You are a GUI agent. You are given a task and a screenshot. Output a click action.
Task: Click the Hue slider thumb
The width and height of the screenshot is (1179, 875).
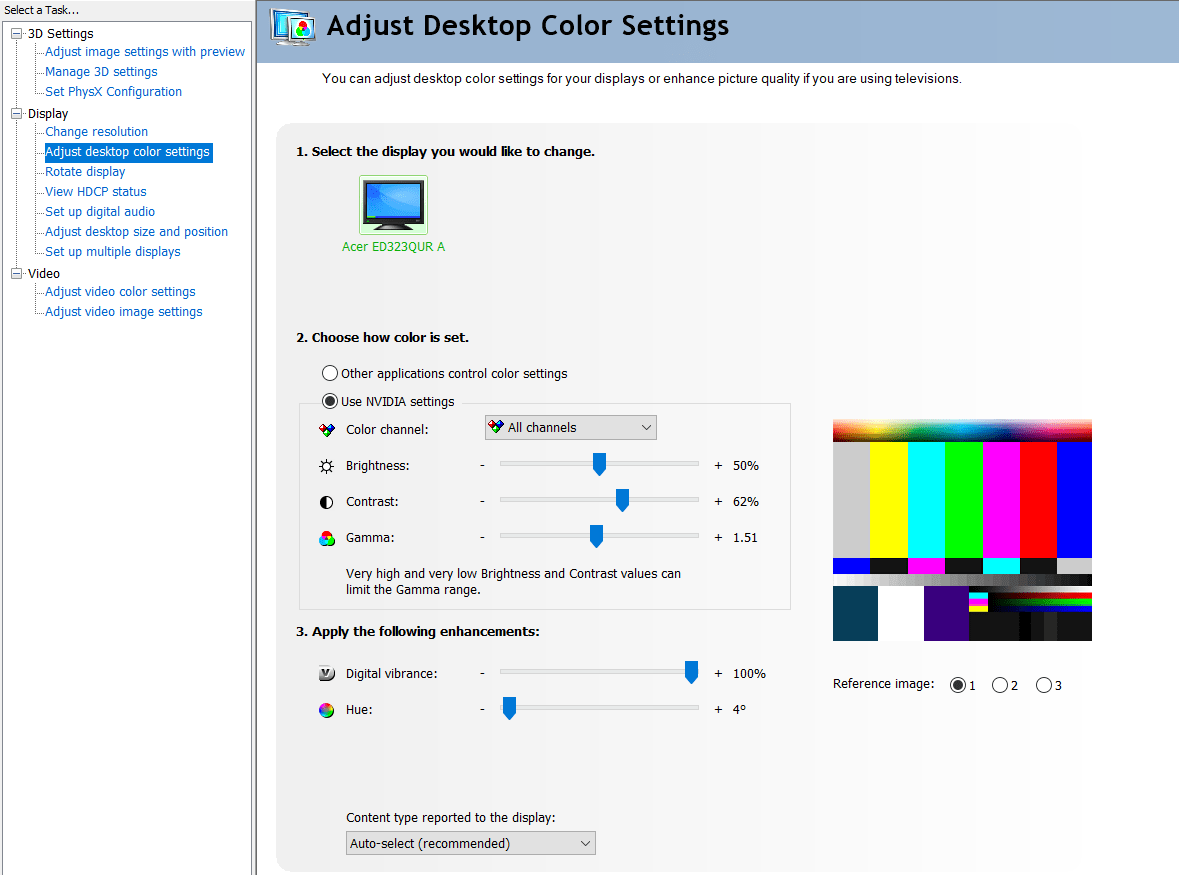pos(509,708)
